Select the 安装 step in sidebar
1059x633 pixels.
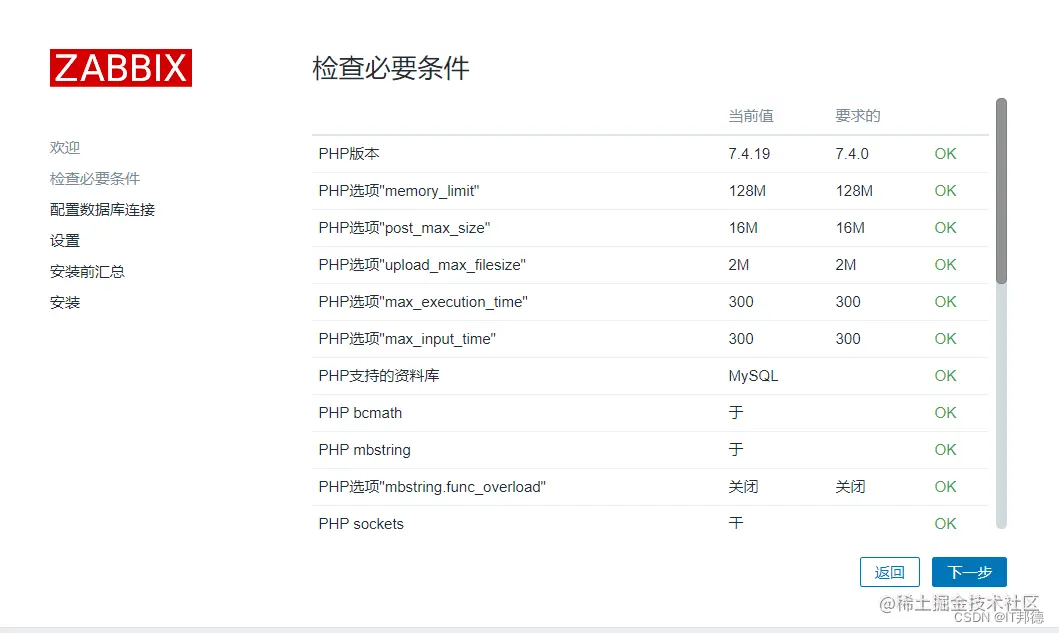point(65,302)
